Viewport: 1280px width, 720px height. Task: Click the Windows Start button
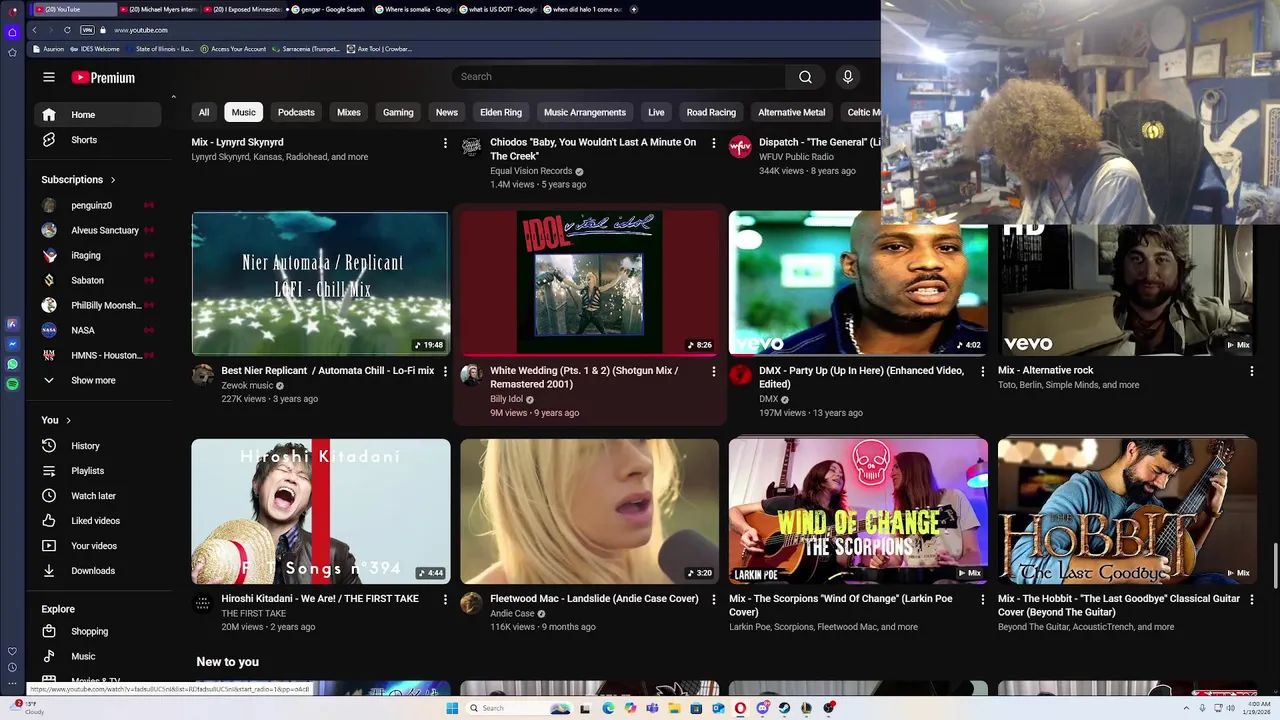452,708
